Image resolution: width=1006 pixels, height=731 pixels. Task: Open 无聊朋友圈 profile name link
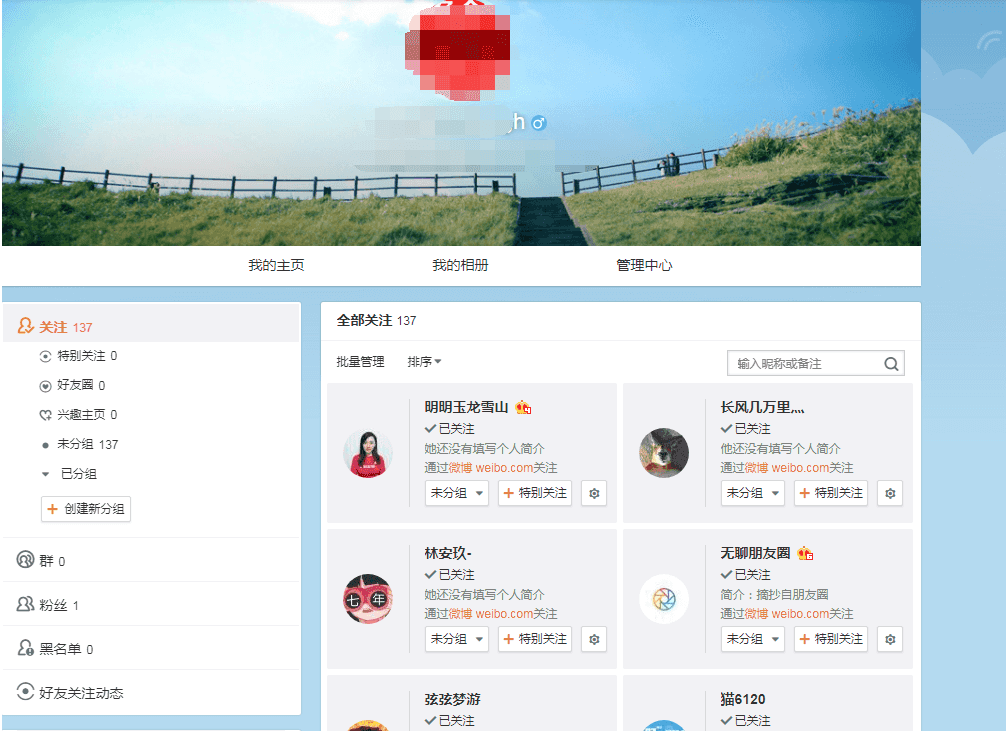756,553
